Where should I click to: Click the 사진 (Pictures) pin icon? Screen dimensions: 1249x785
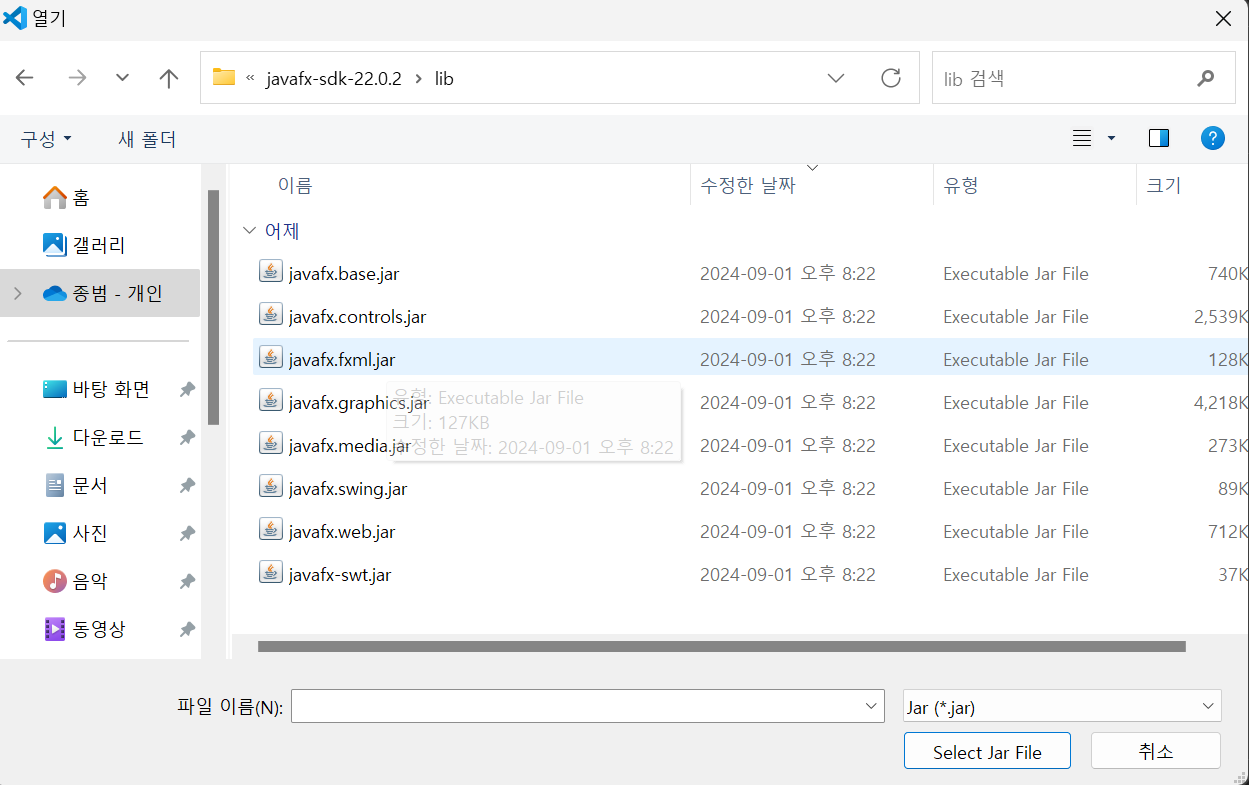(187, 533)
